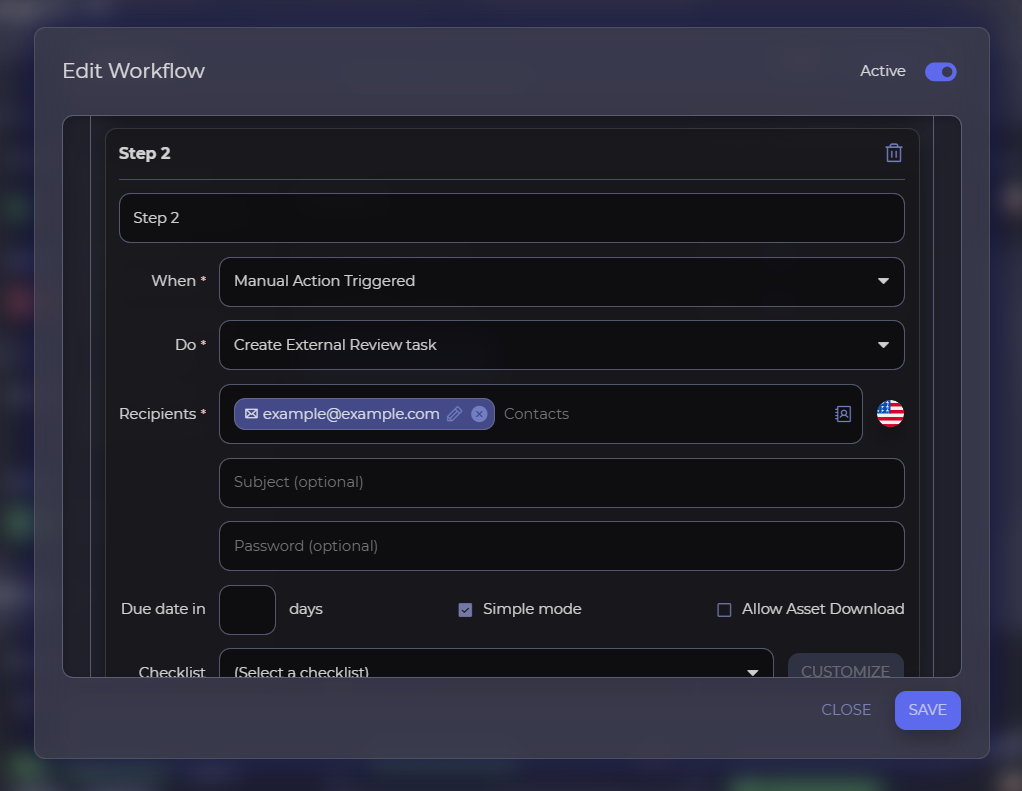Click the envelope icon on the recipient chip
The width and height of the screenshot is (1022, 791).
click(251, 414)
